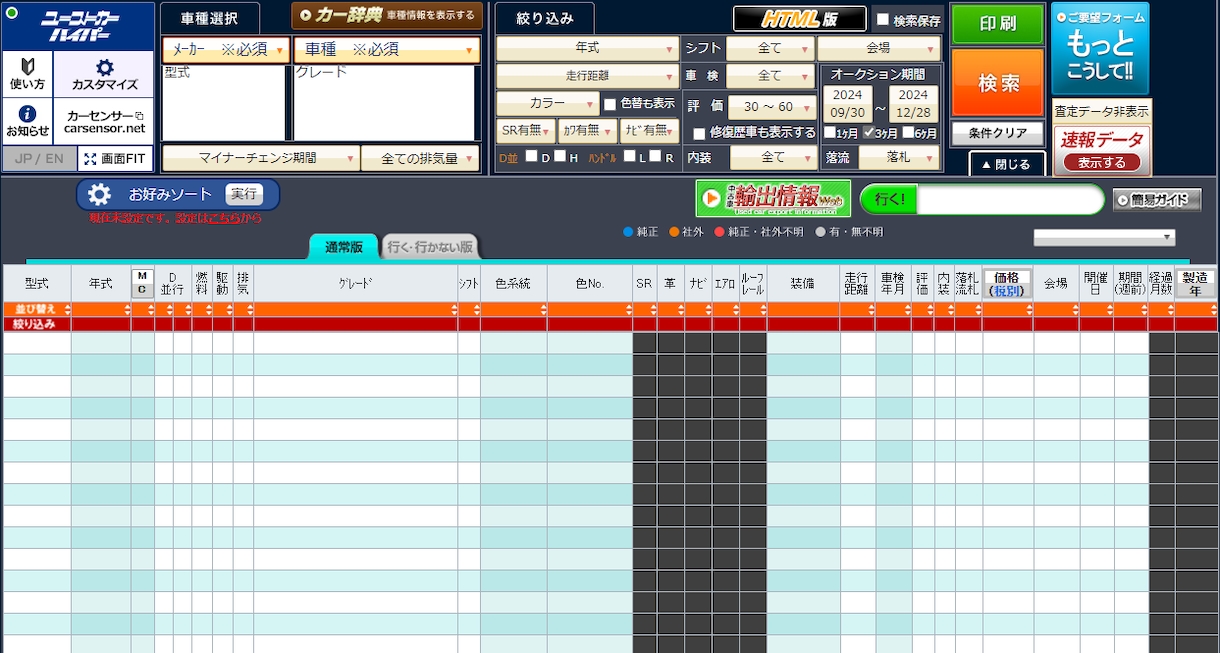
Task: Toggle the 検索保存 checkbox
Action: [882, 20]
